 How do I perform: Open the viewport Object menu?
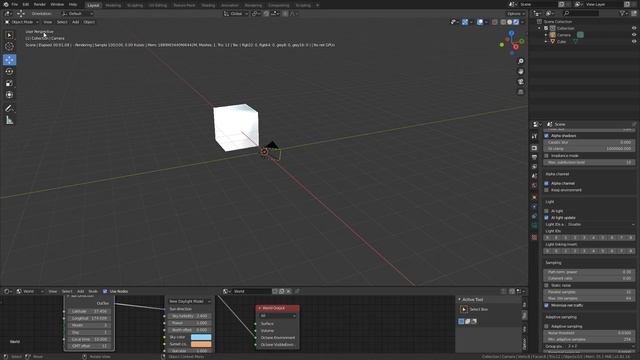pos(89,22)
